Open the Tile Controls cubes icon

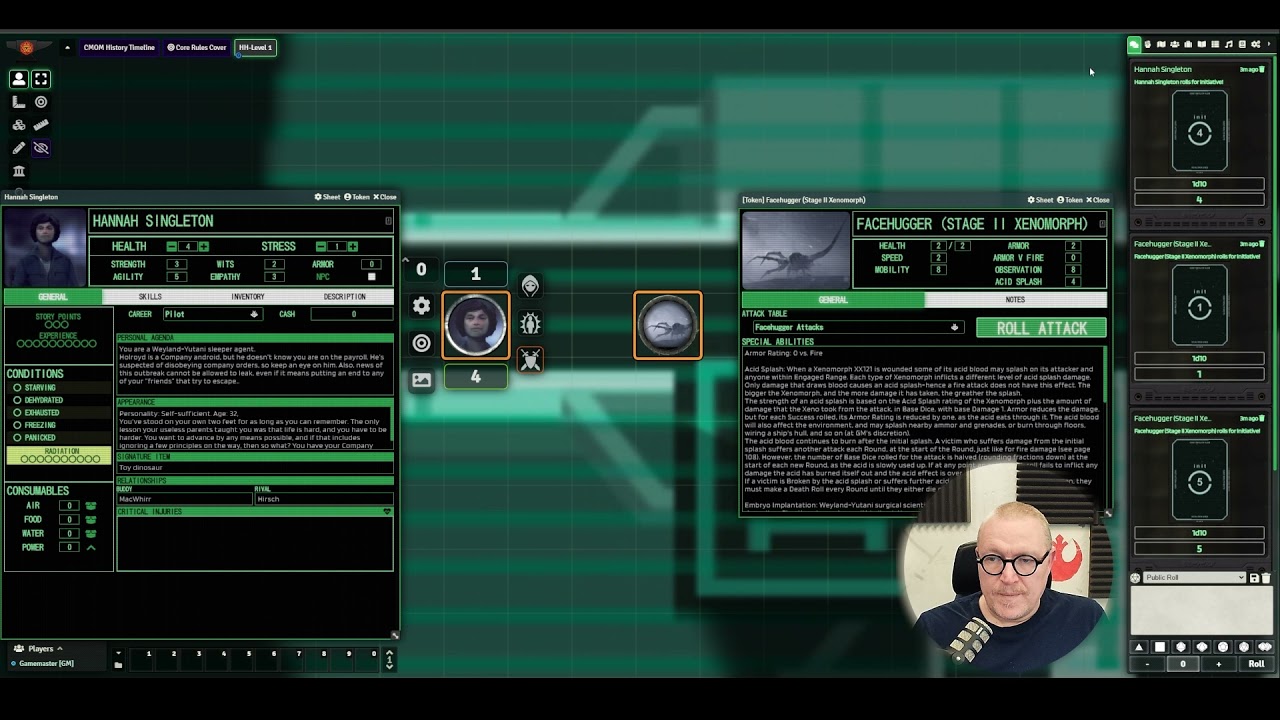coord(19,125)
